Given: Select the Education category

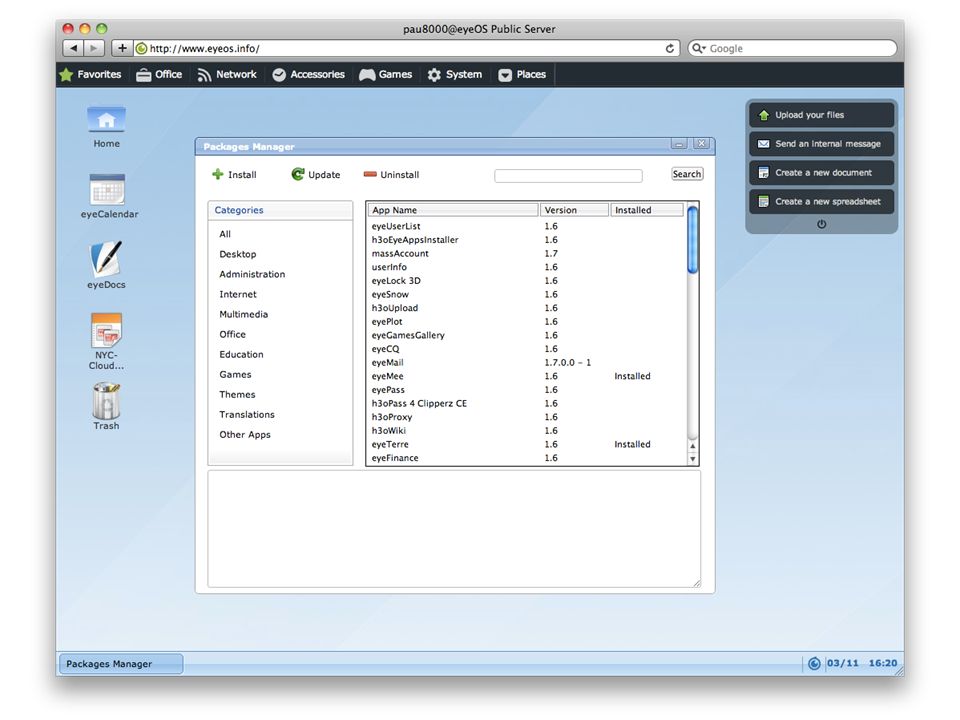Looking at the screenshot, I should (241, 354).
